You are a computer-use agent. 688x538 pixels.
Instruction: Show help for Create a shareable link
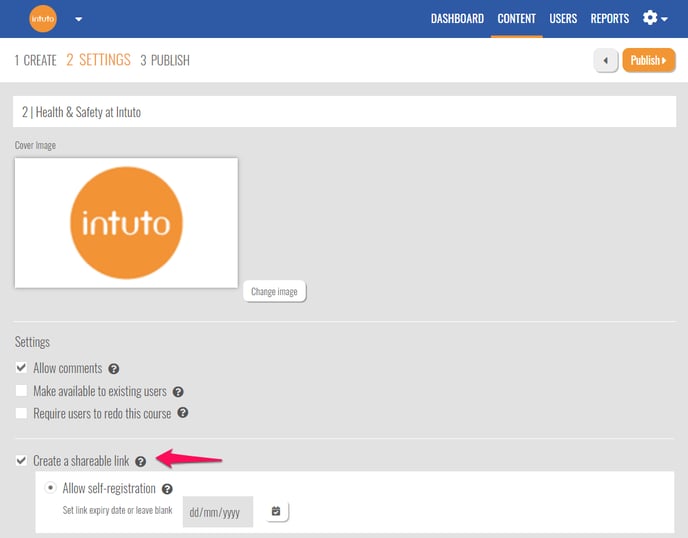click(140, 461)
